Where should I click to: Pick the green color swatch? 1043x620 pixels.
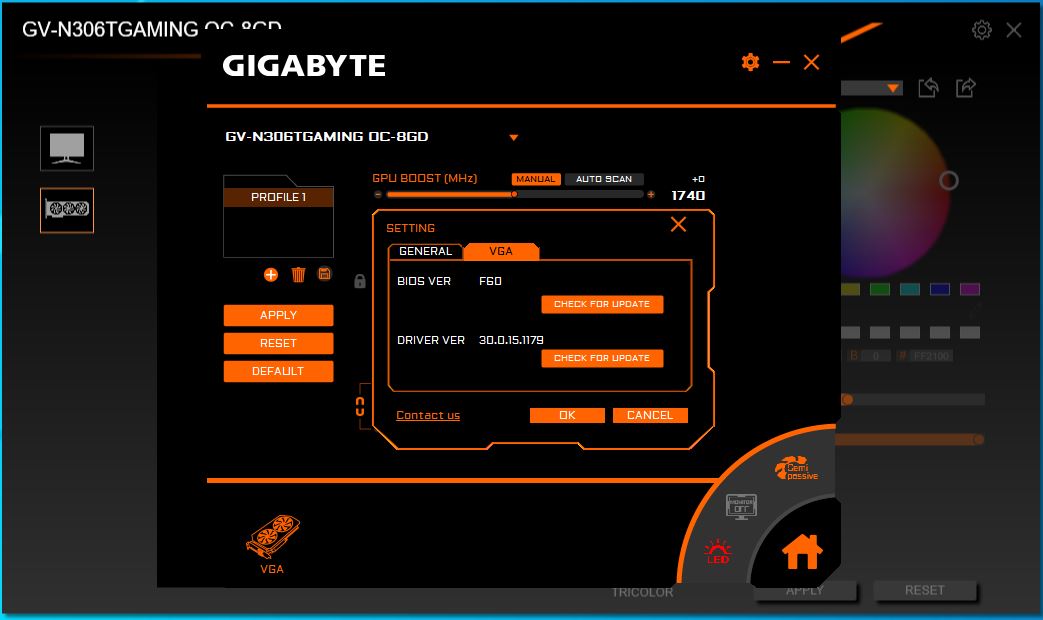pyautogui.click(x=879, y=289)
